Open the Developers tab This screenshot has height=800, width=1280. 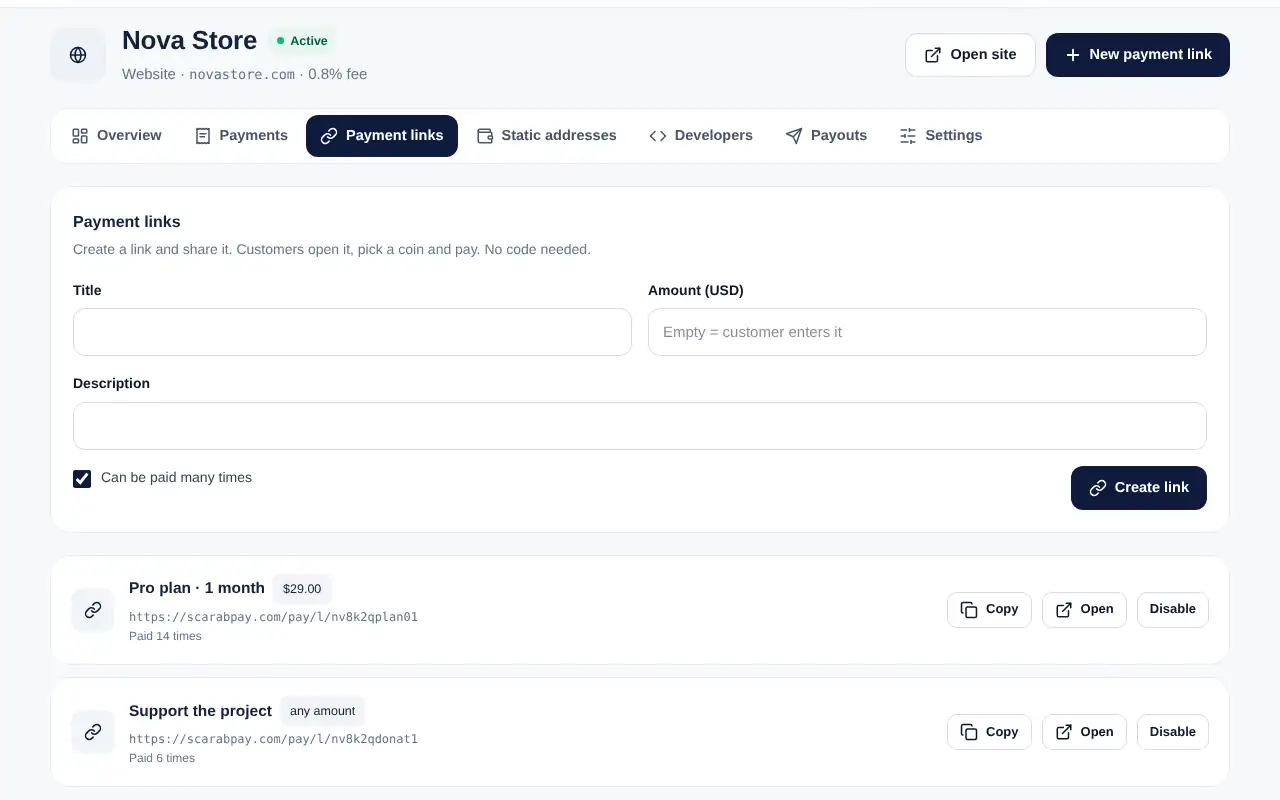[x=701, y=136]
